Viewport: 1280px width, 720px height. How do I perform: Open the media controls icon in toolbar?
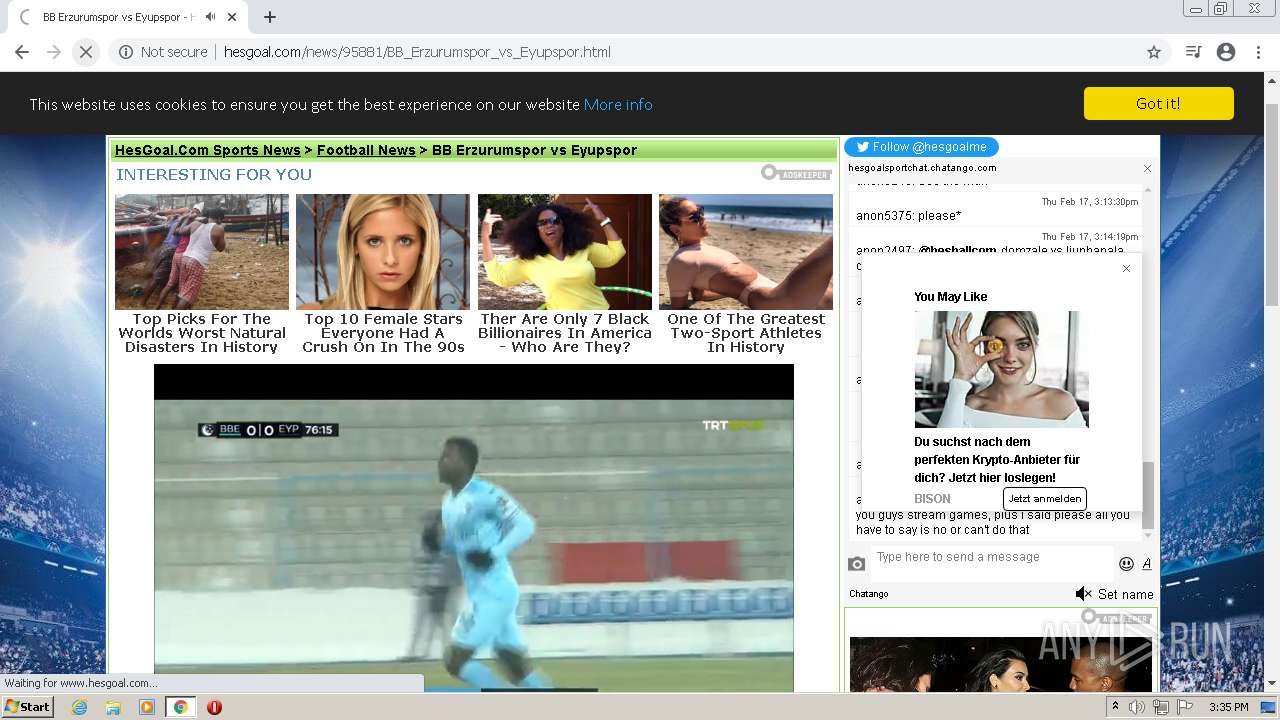pyautogui.click(x=1193, y=52)
